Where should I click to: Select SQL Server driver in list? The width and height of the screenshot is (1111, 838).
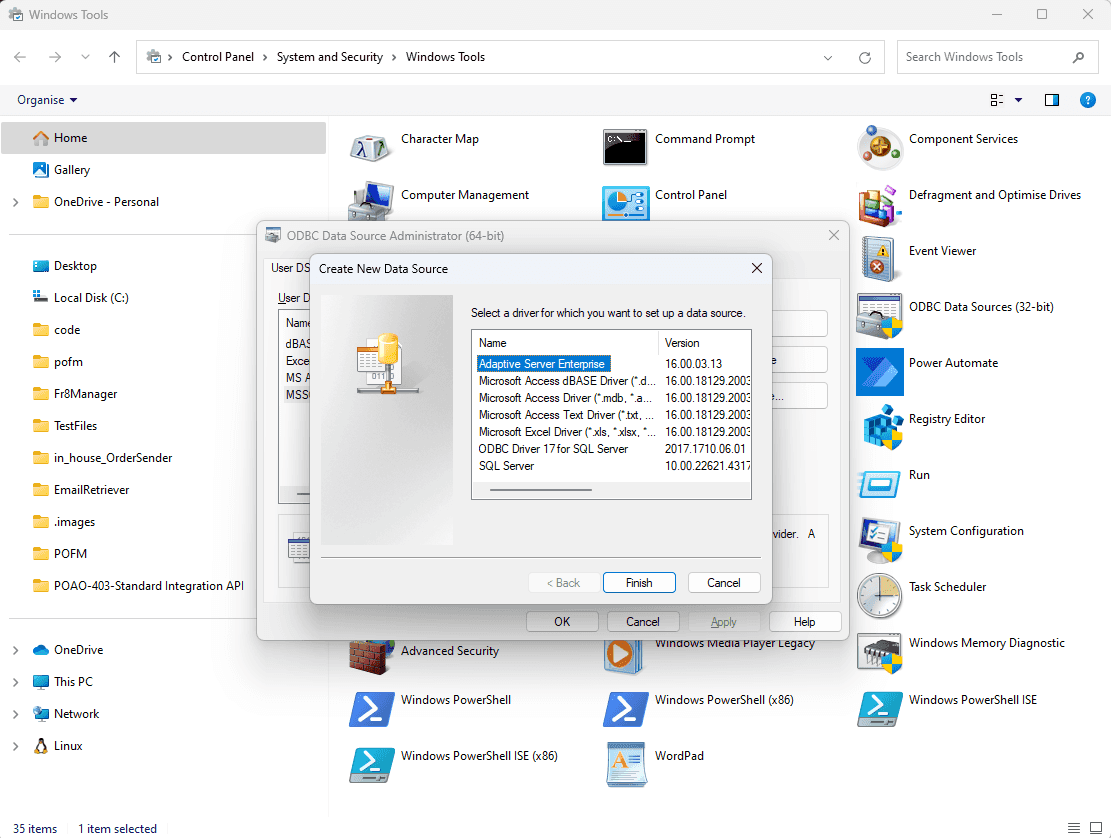pyautogui.click(x=506, y=466)
